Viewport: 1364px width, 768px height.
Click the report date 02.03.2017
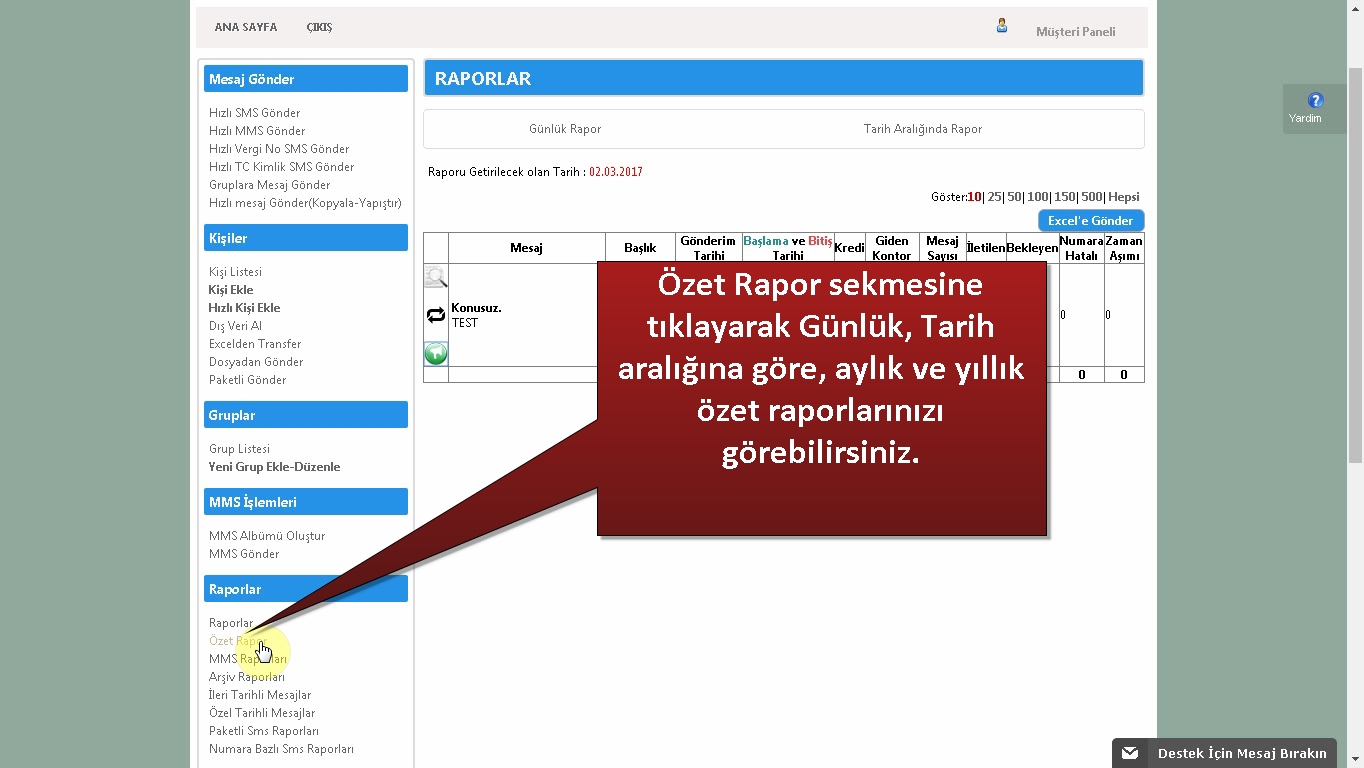[615, 172]
